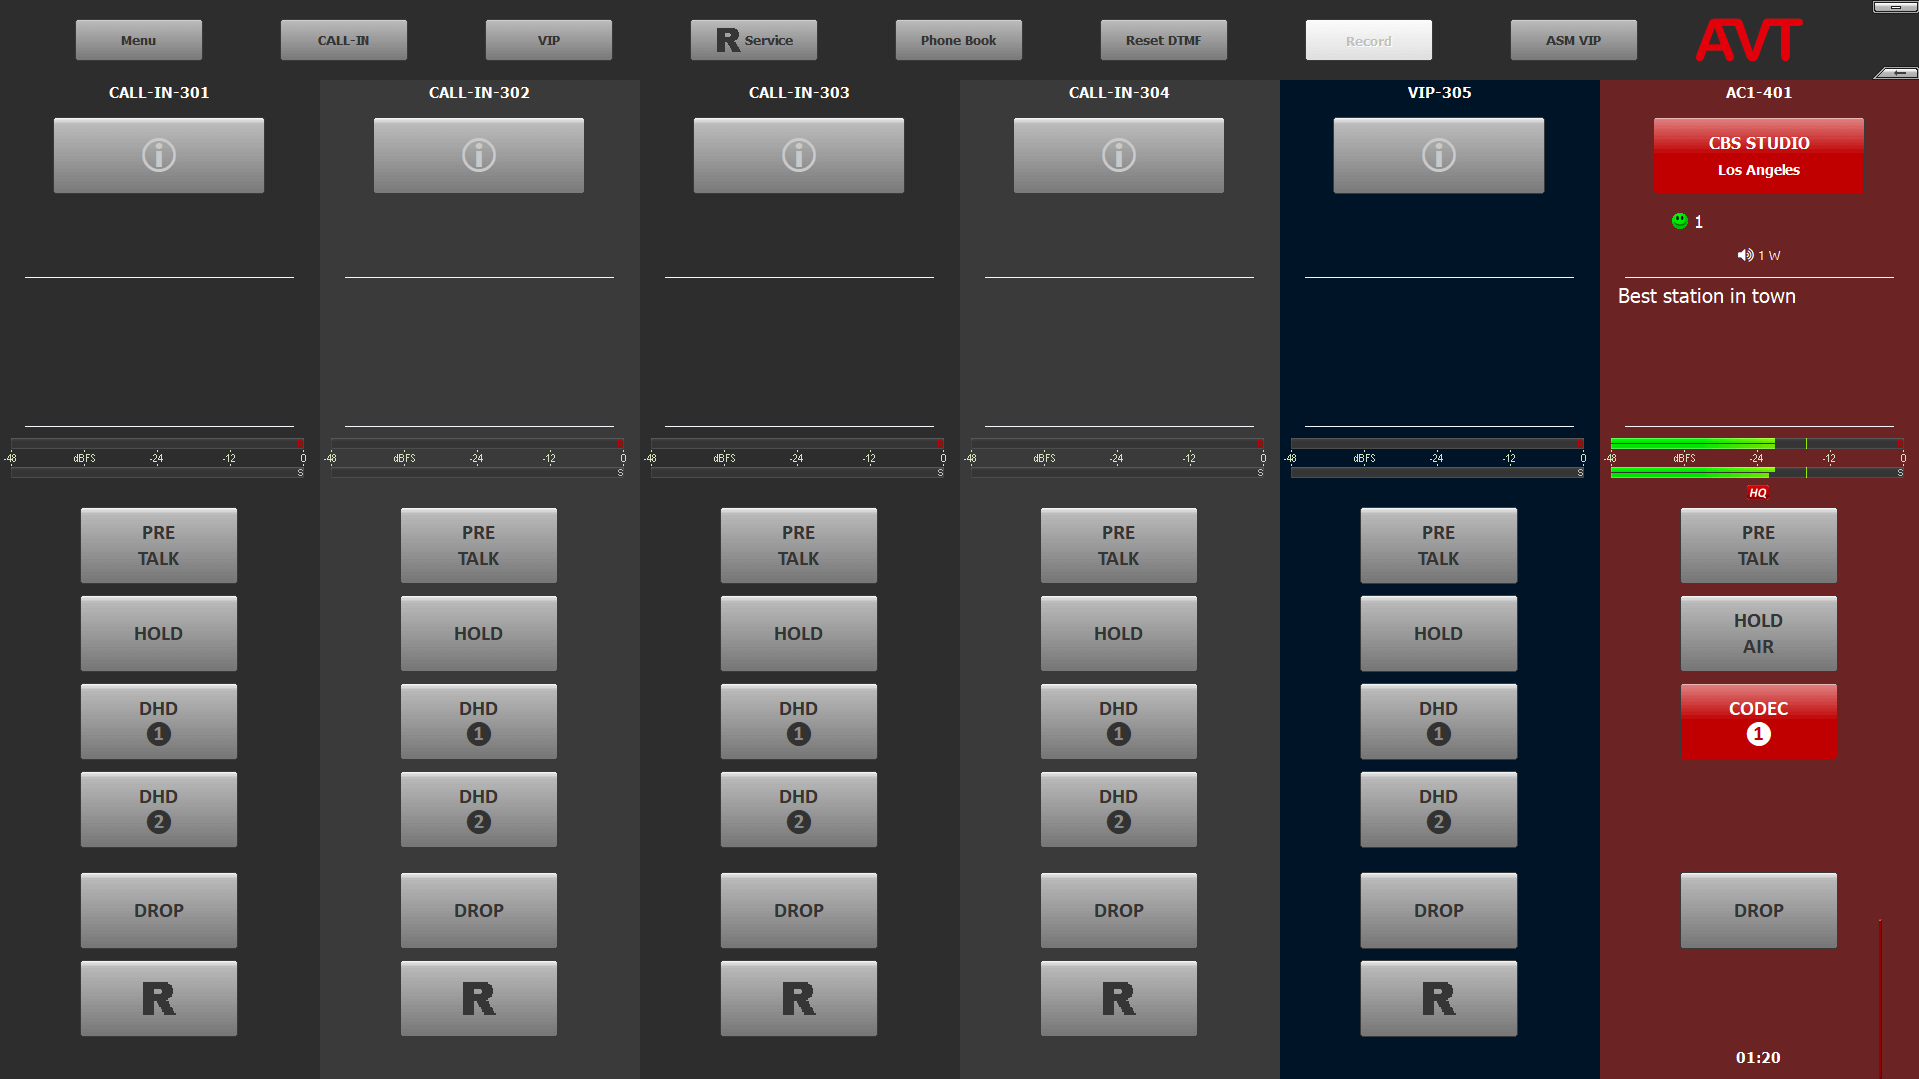Click the green smiley status icon

[x=1680, y=221]
